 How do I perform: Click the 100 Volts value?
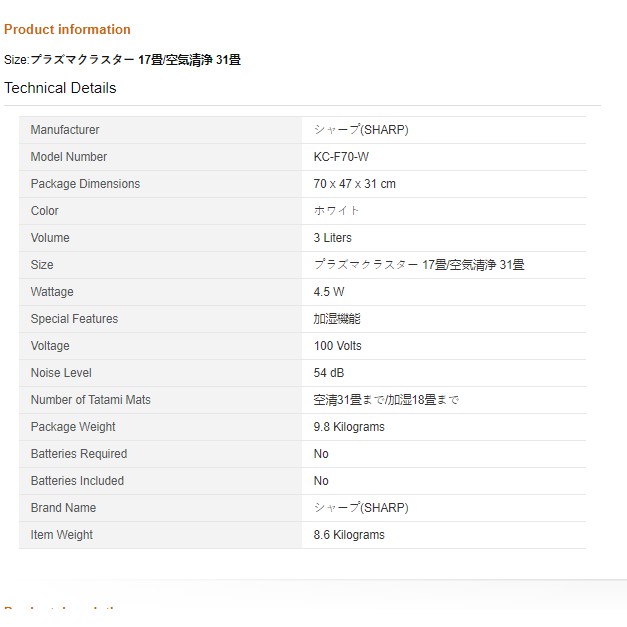pyautogui.click(x=337, y=346)
